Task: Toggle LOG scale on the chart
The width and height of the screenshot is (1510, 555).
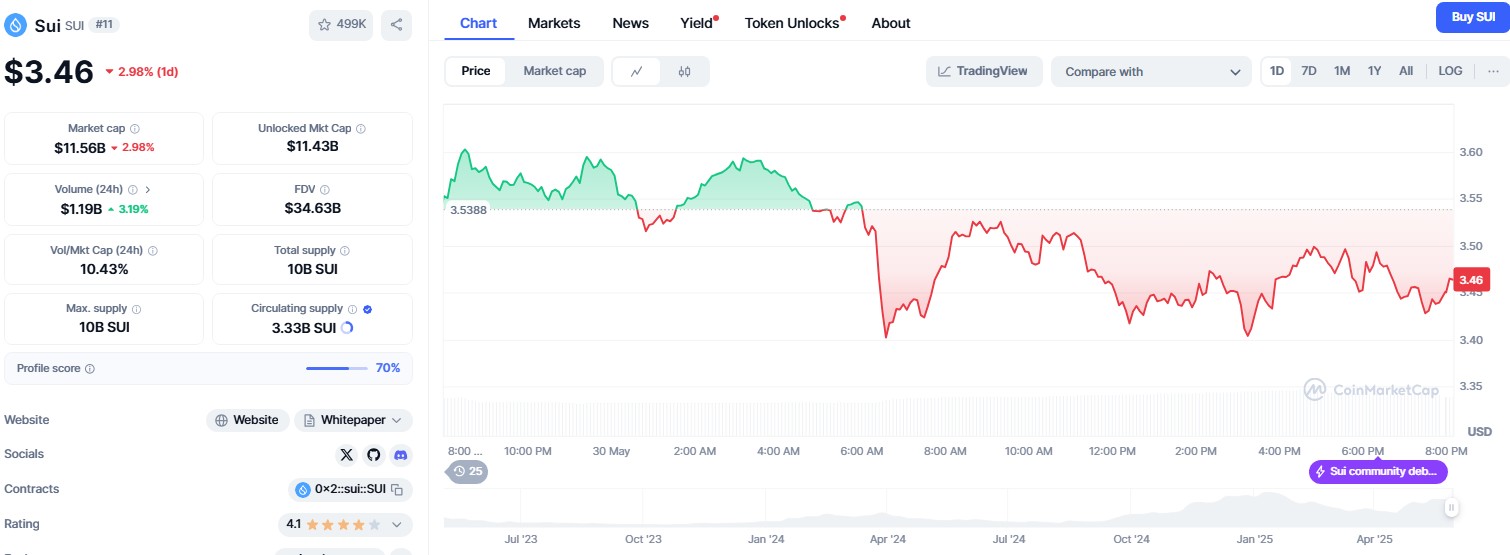Action: pos(1450,71)
